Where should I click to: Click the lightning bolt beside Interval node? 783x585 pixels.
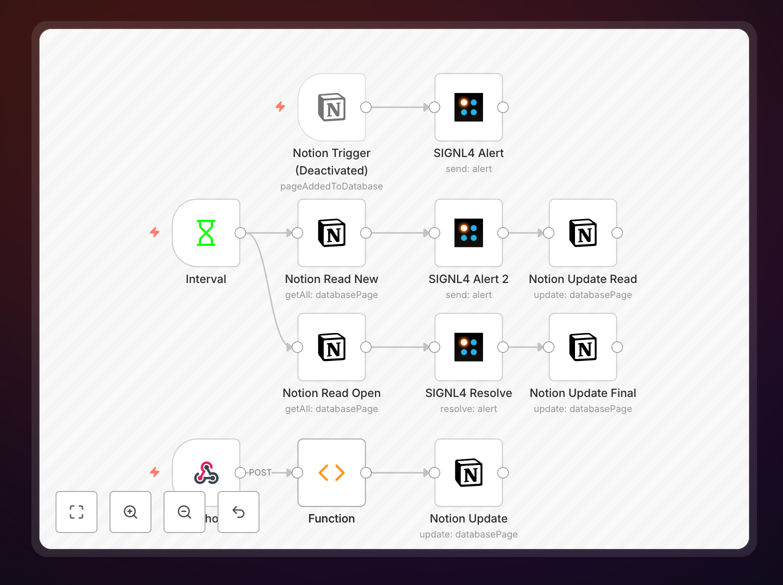(155, 232)
